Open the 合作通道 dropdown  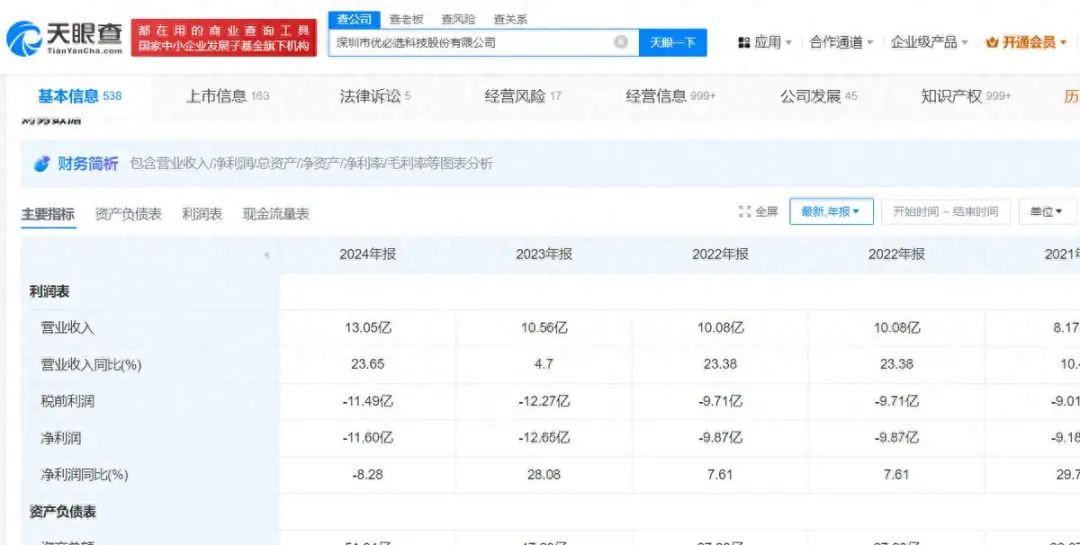click(841, 43)
